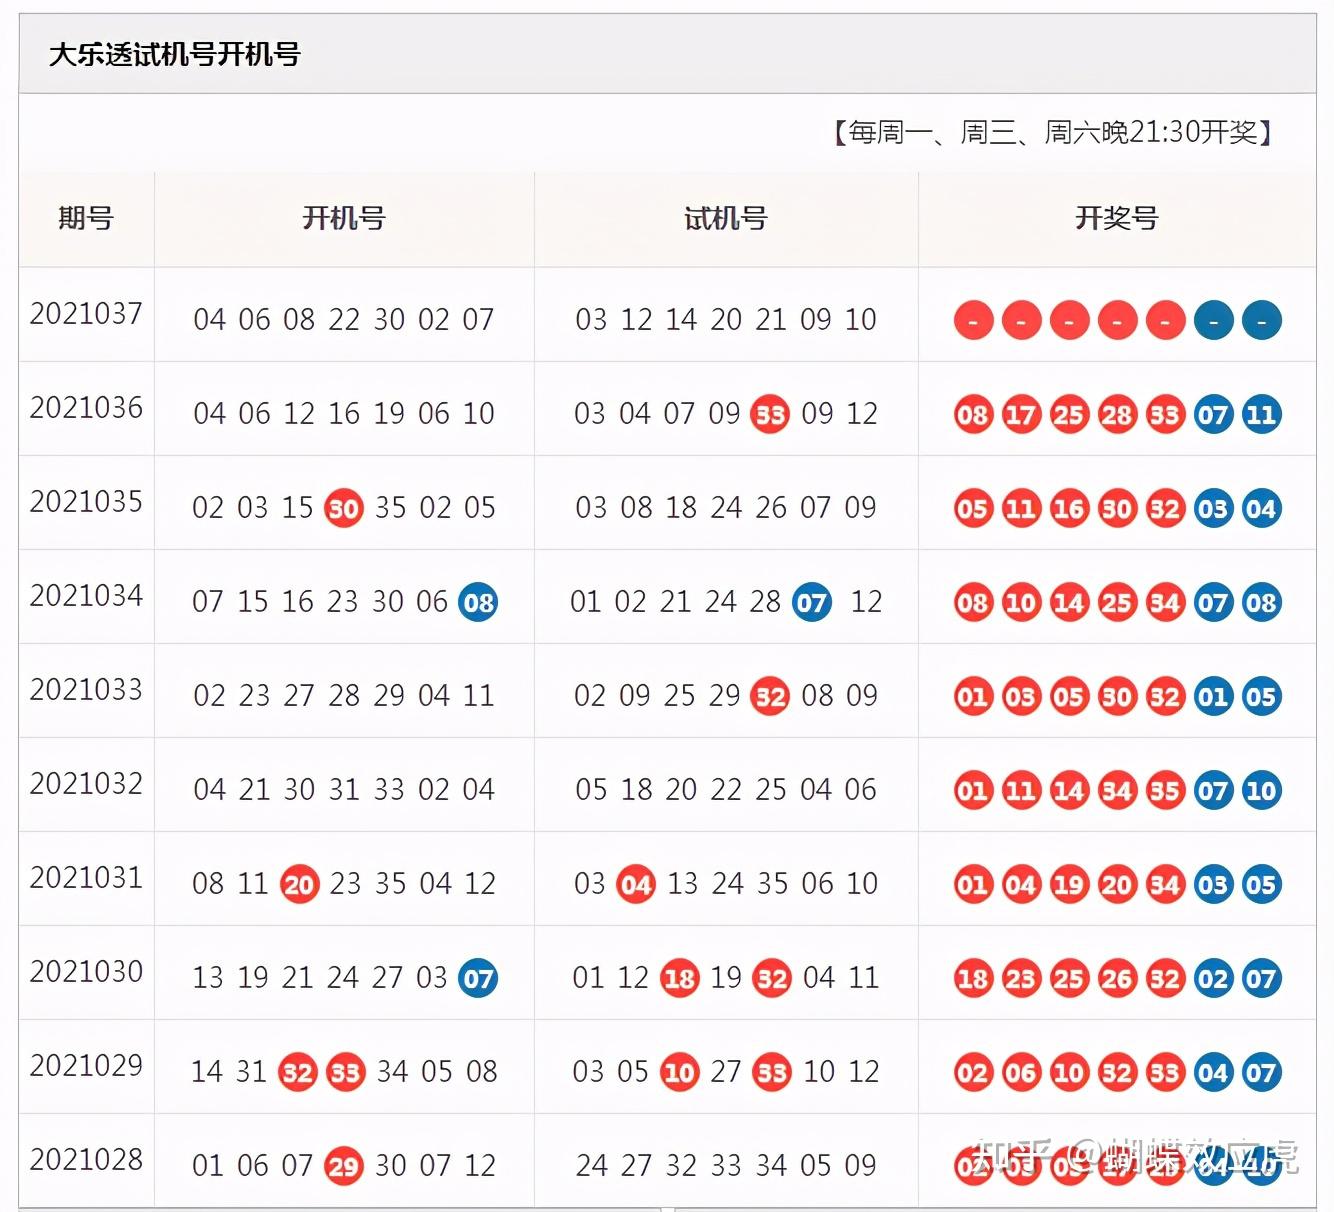Image resolution: width=1334 pixels, height=1212 pixels.
Task: Select blue ball 04 in 2021029 开奖号 cell
Action: coord(1213,1072)
